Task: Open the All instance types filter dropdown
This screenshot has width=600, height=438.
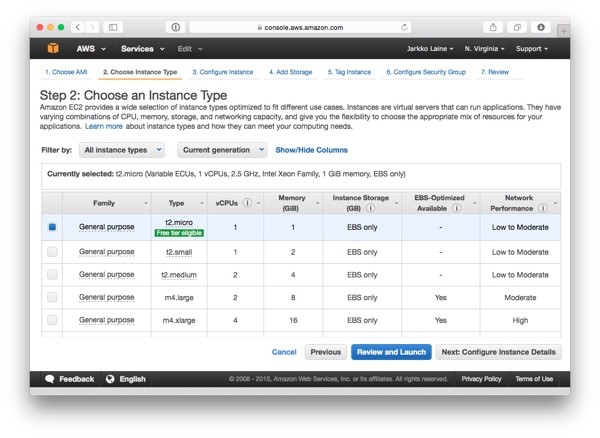Action: [122, 150]
